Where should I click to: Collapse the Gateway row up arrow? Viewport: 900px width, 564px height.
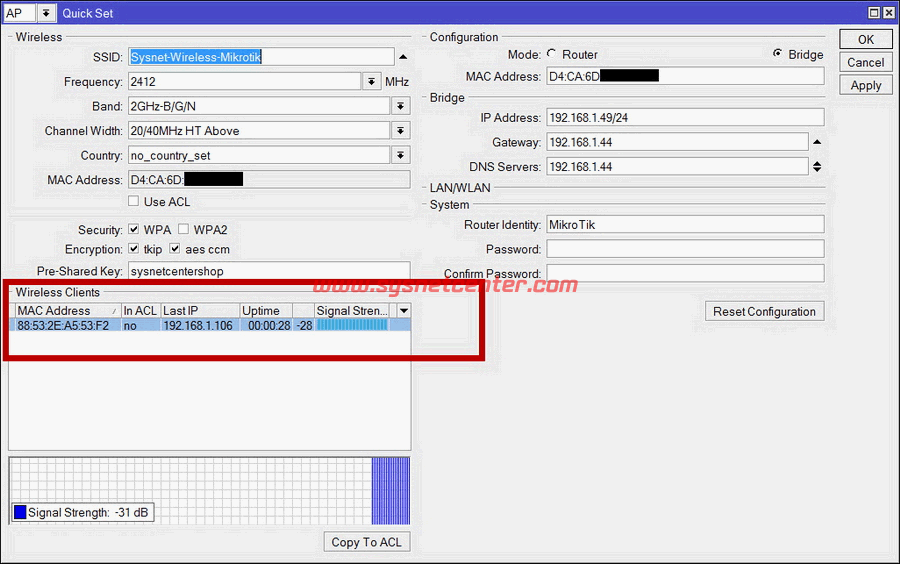point(817,142)
